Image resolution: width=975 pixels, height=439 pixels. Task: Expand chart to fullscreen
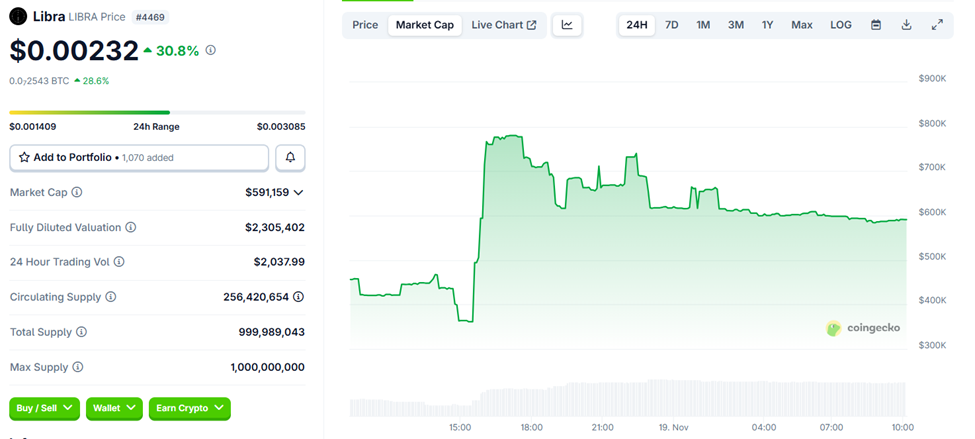(x=937, y=25)
